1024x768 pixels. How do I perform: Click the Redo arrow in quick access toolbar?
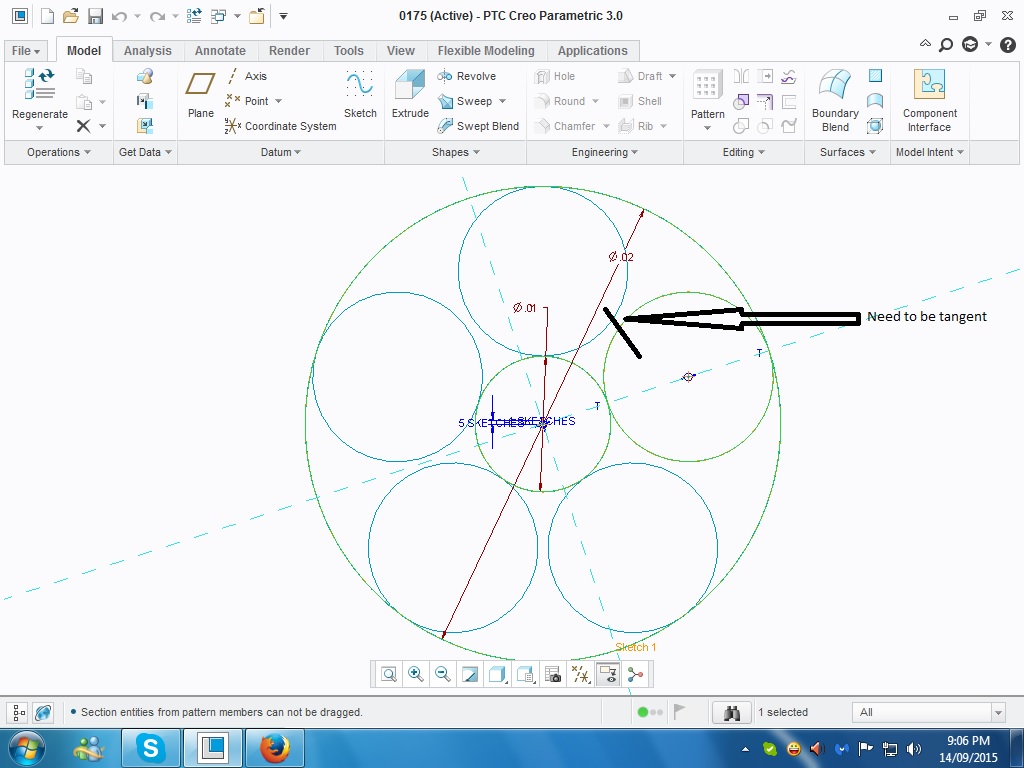coord(157,16)
